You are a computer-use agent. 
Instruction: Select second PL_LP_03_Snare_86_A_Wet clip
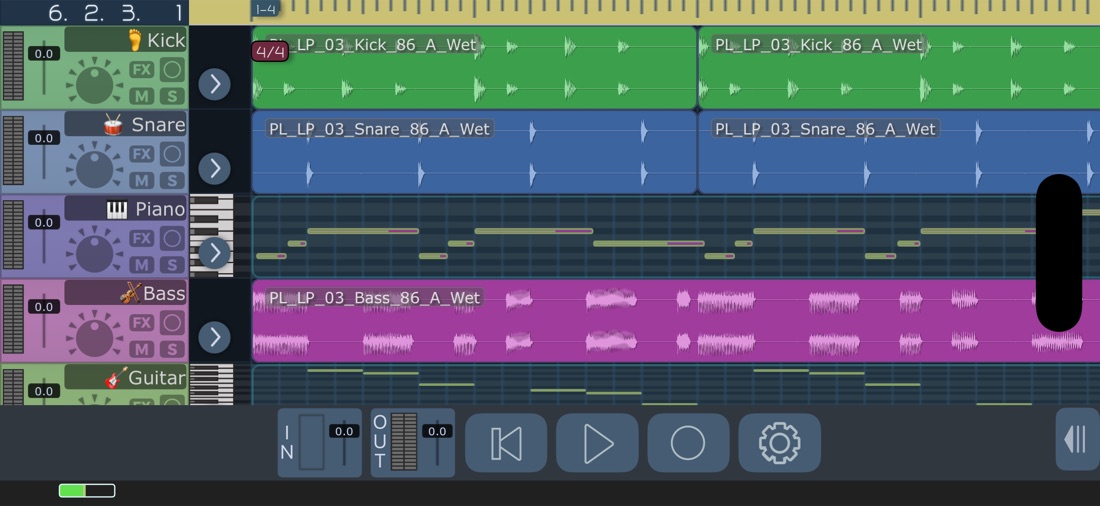899,152
